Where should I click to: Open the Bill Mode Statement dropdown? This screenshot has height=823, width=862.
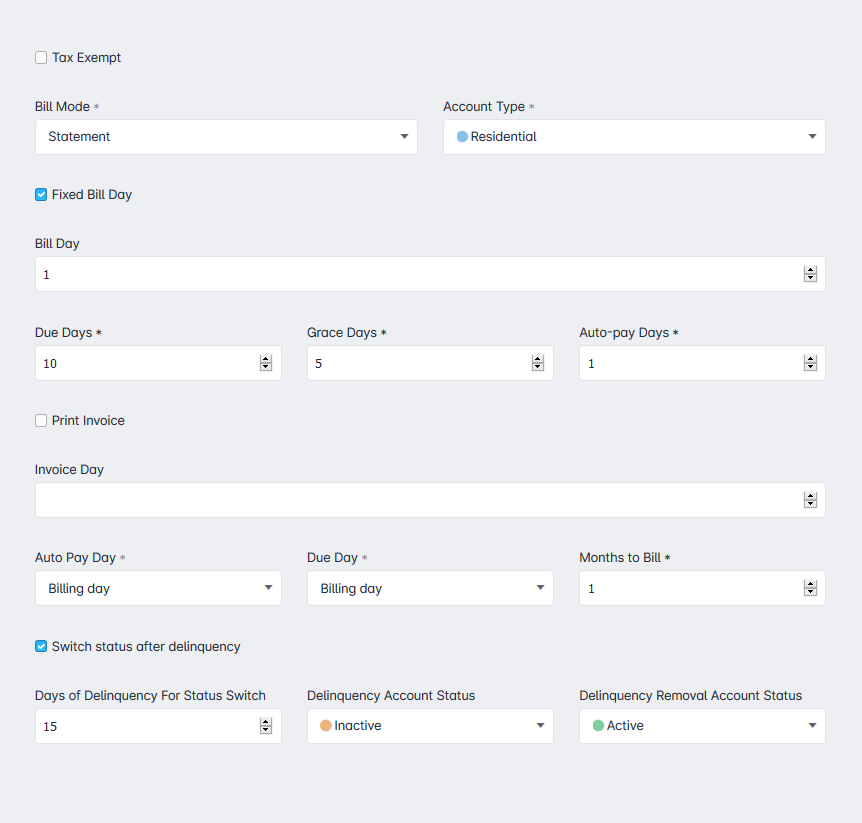(x=226, y=137)
